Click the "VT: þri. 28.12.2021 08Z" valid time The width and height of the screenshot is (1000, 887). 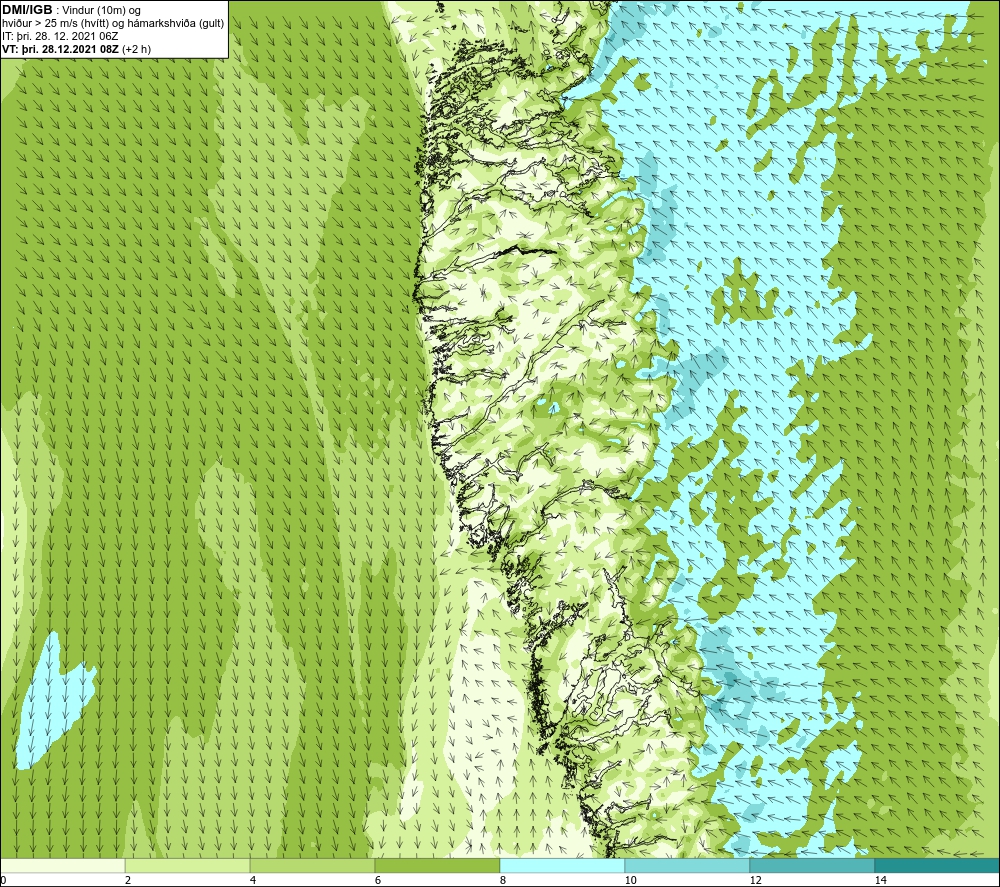pos(60,49)
